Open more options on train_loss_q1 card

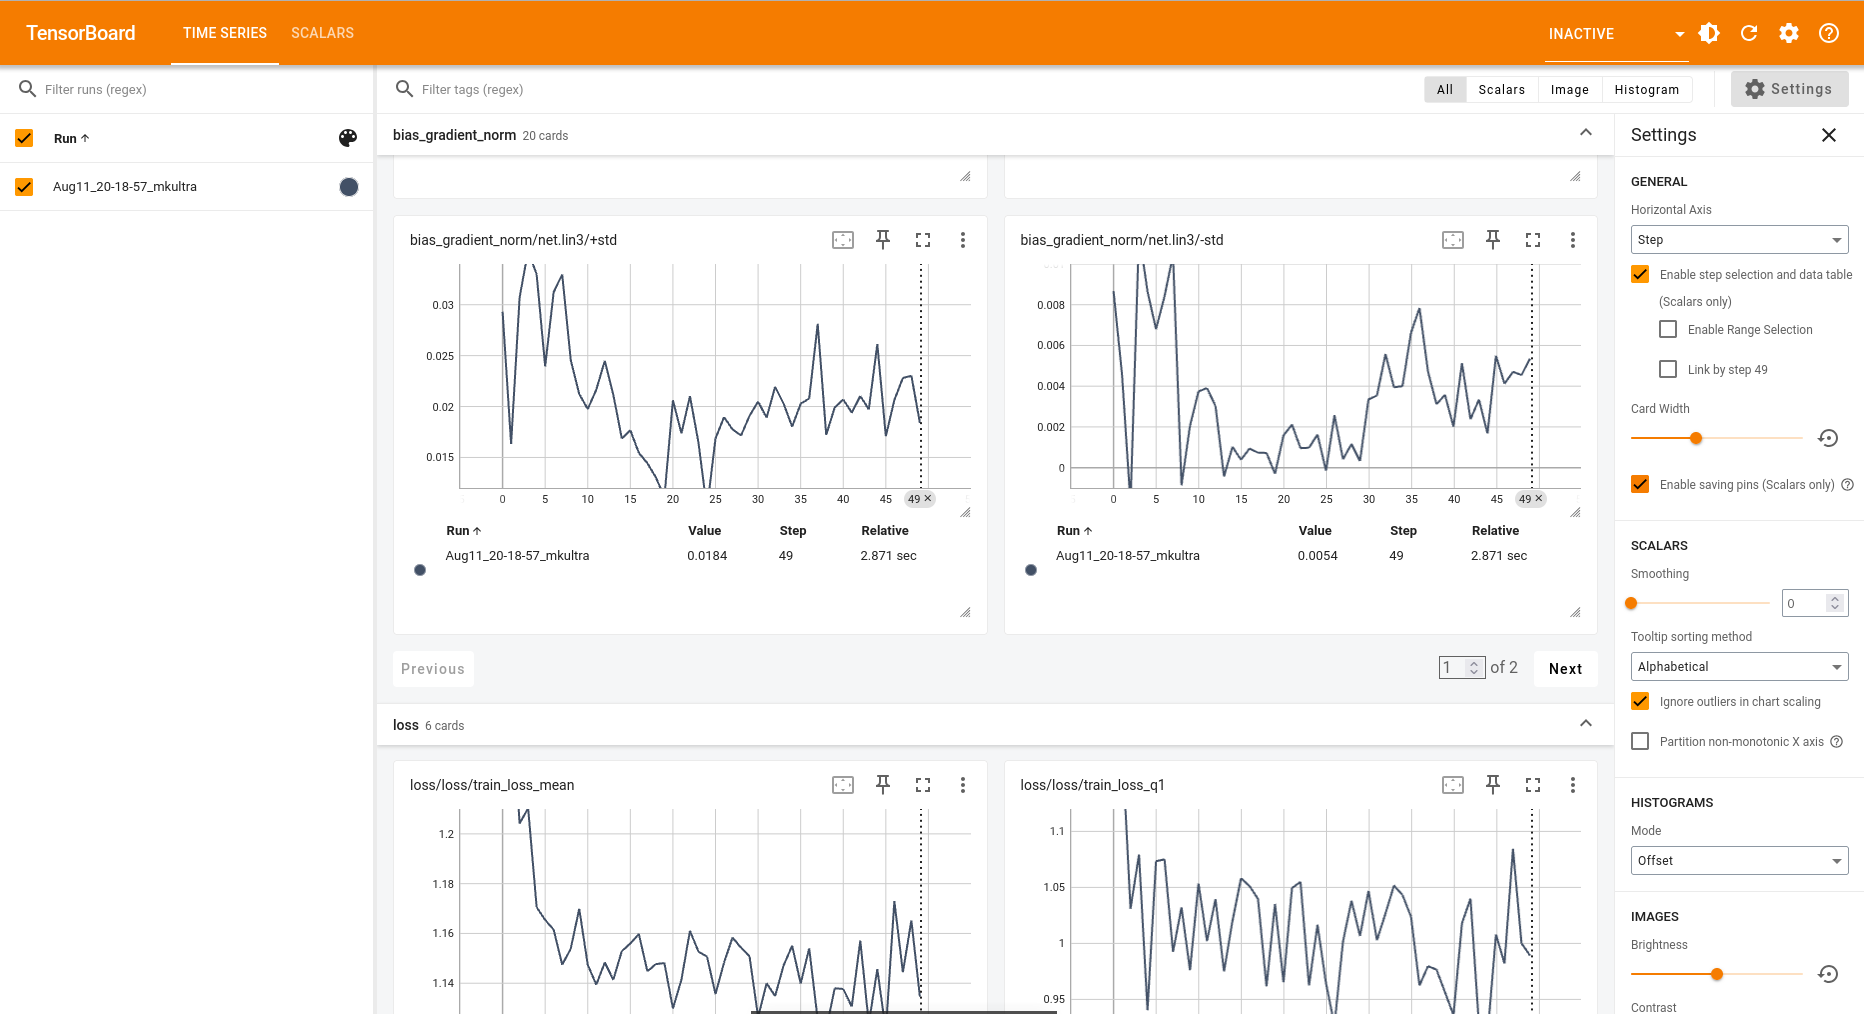[x=1573, y=785]
